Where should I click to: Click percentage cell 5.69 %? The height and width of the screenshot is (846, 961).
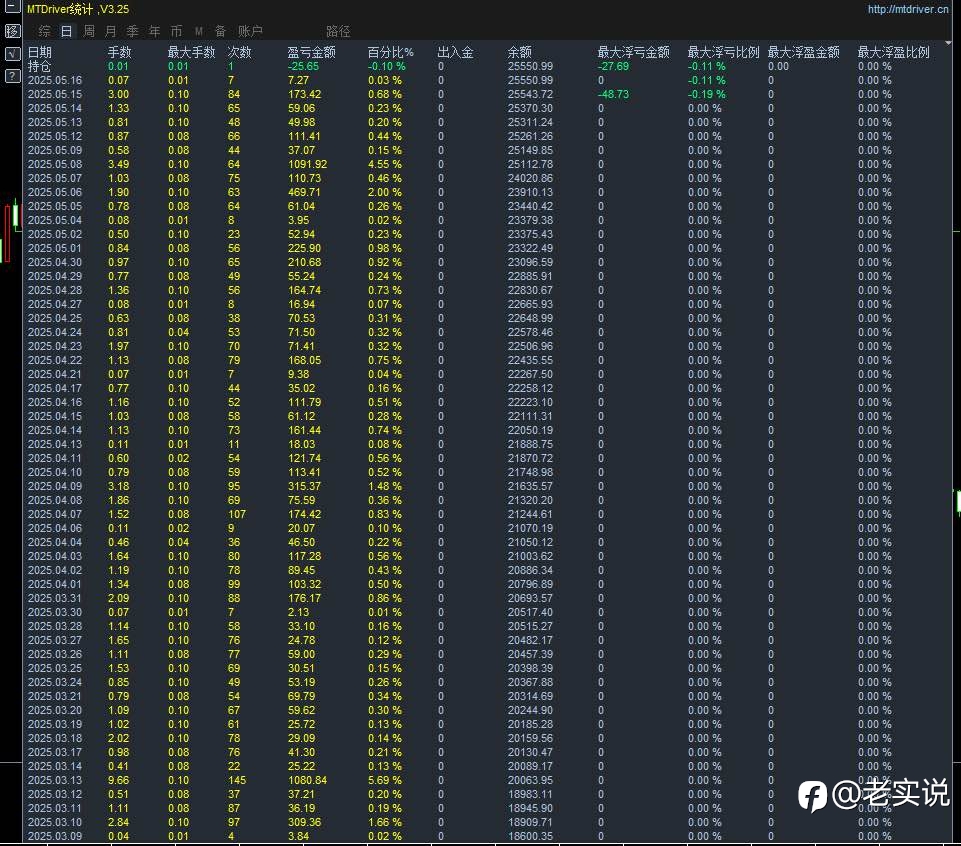pos(385,780)
